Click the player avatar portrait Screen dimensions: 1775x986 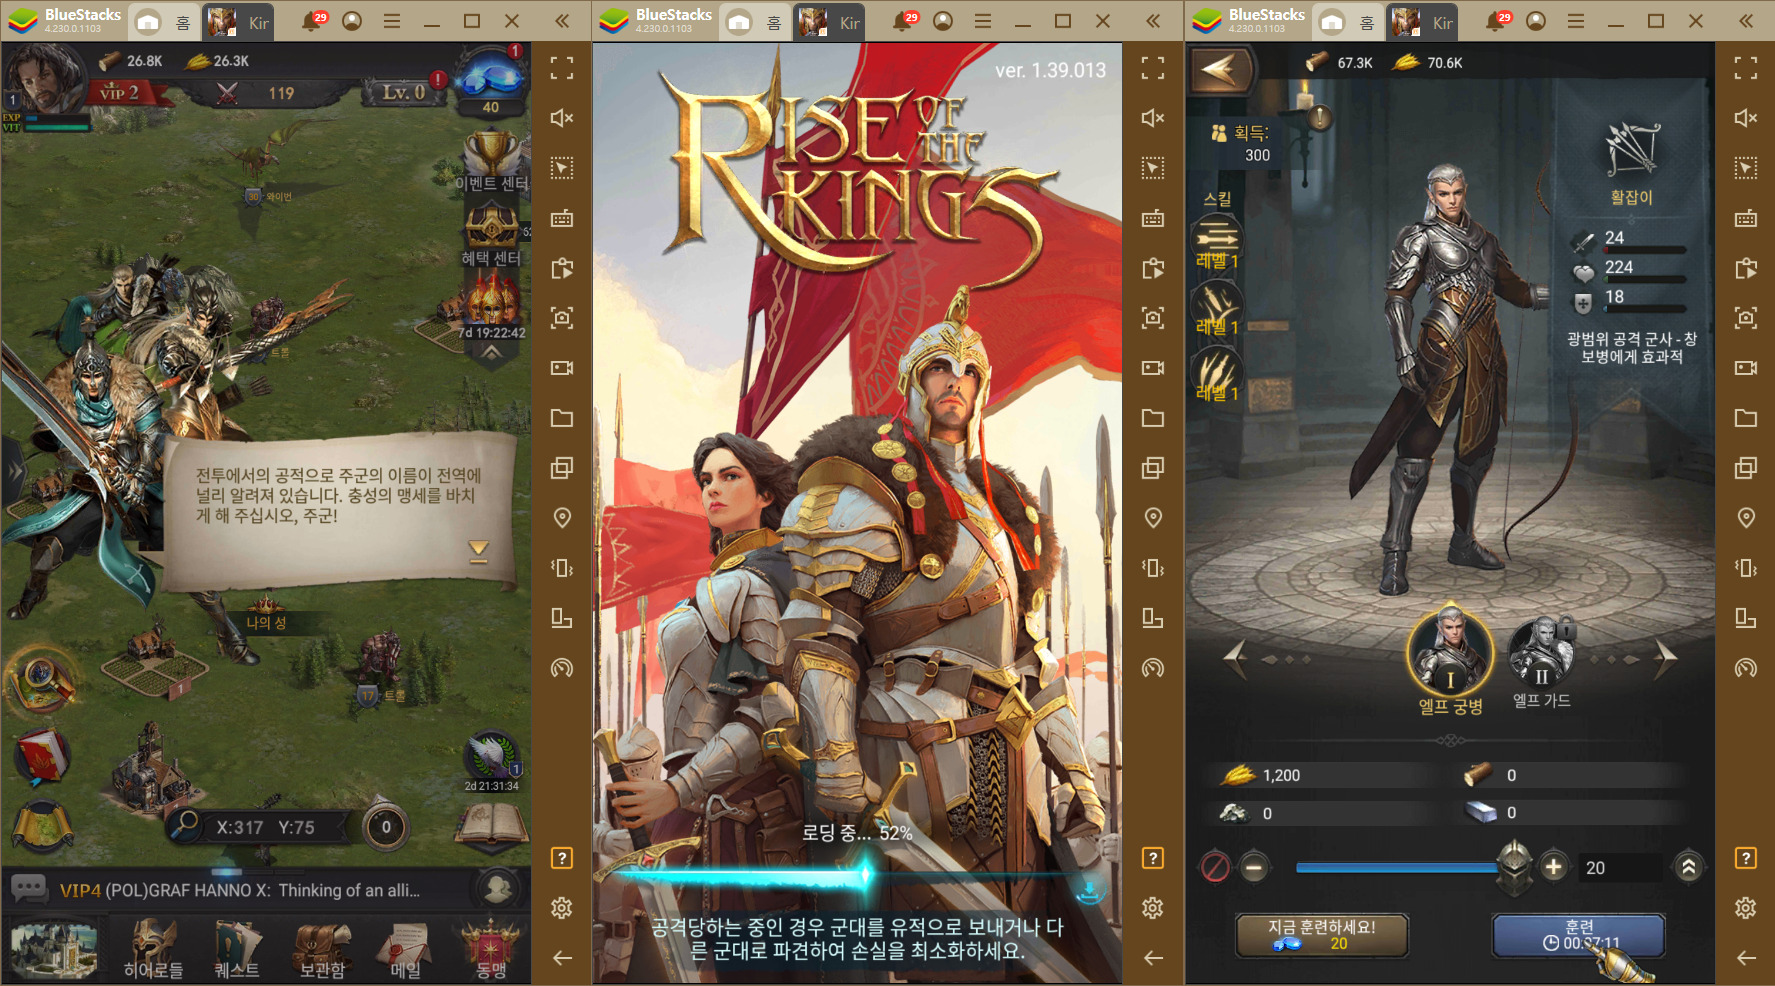pyautogui.click(x=43, y=78)
